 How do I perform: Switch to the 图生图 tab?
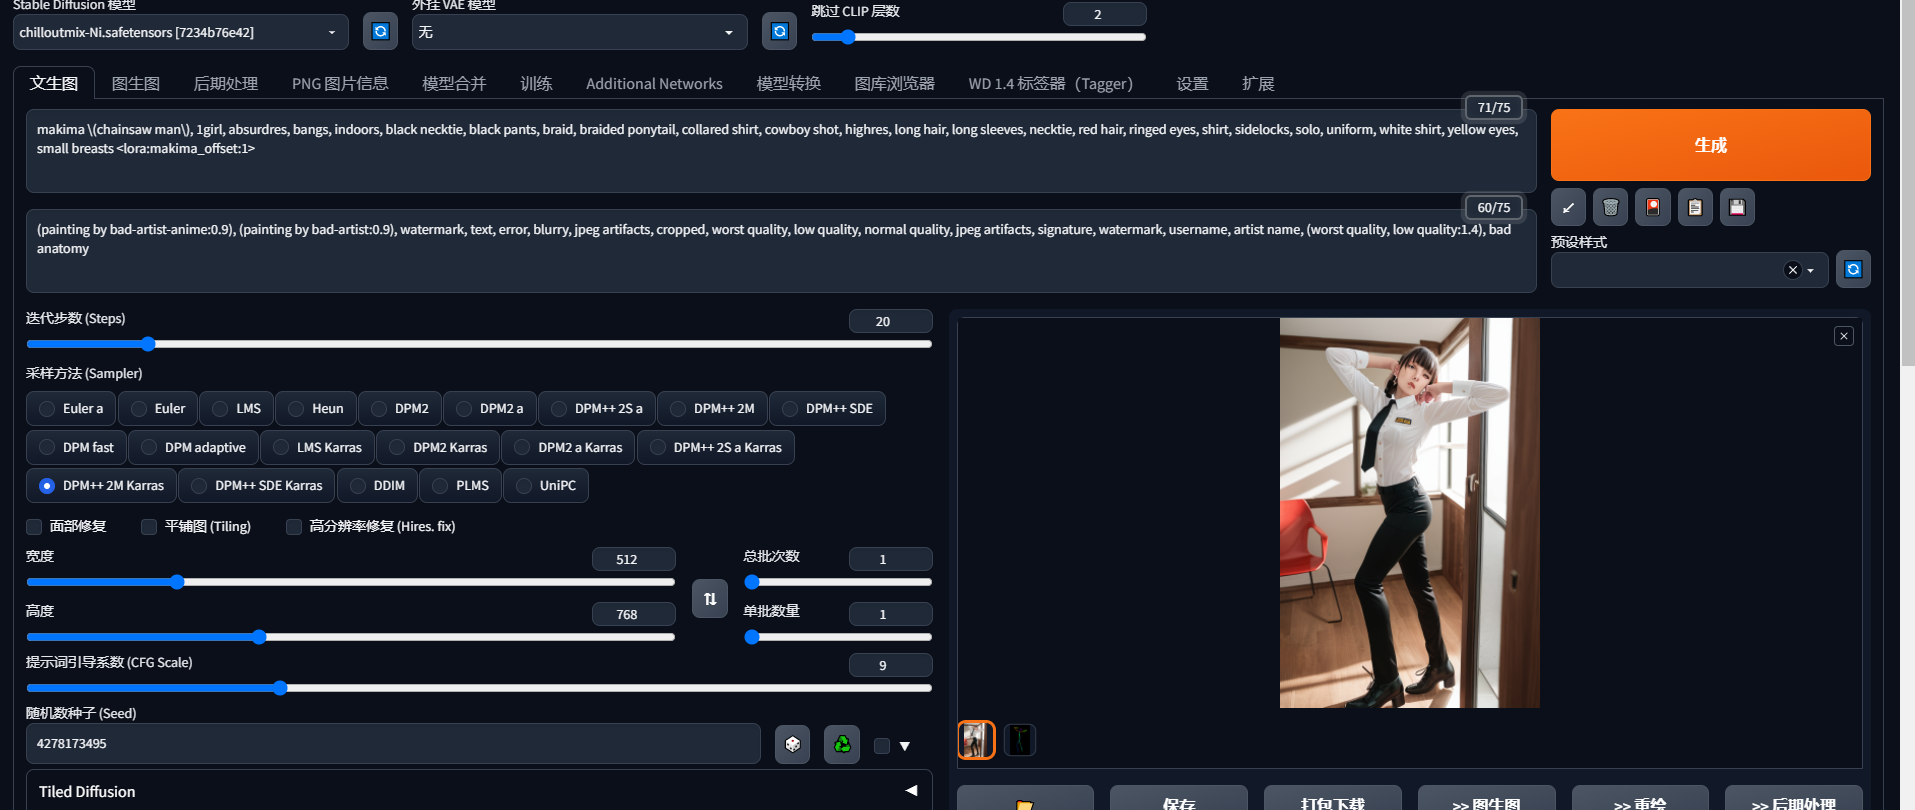[135, 84]
